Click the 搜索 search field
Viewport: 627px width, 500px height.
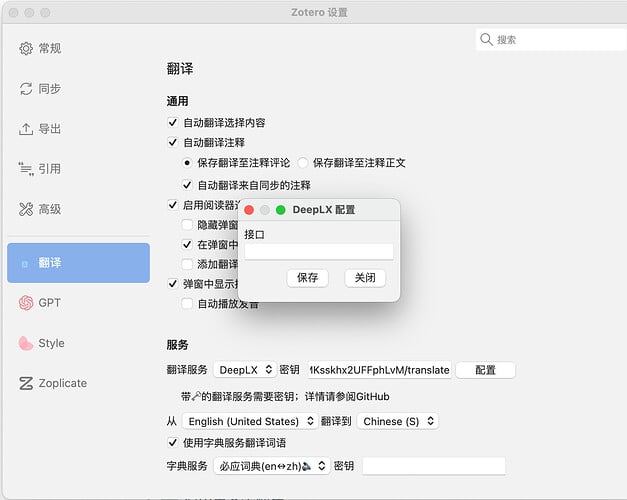click(551, 40)
